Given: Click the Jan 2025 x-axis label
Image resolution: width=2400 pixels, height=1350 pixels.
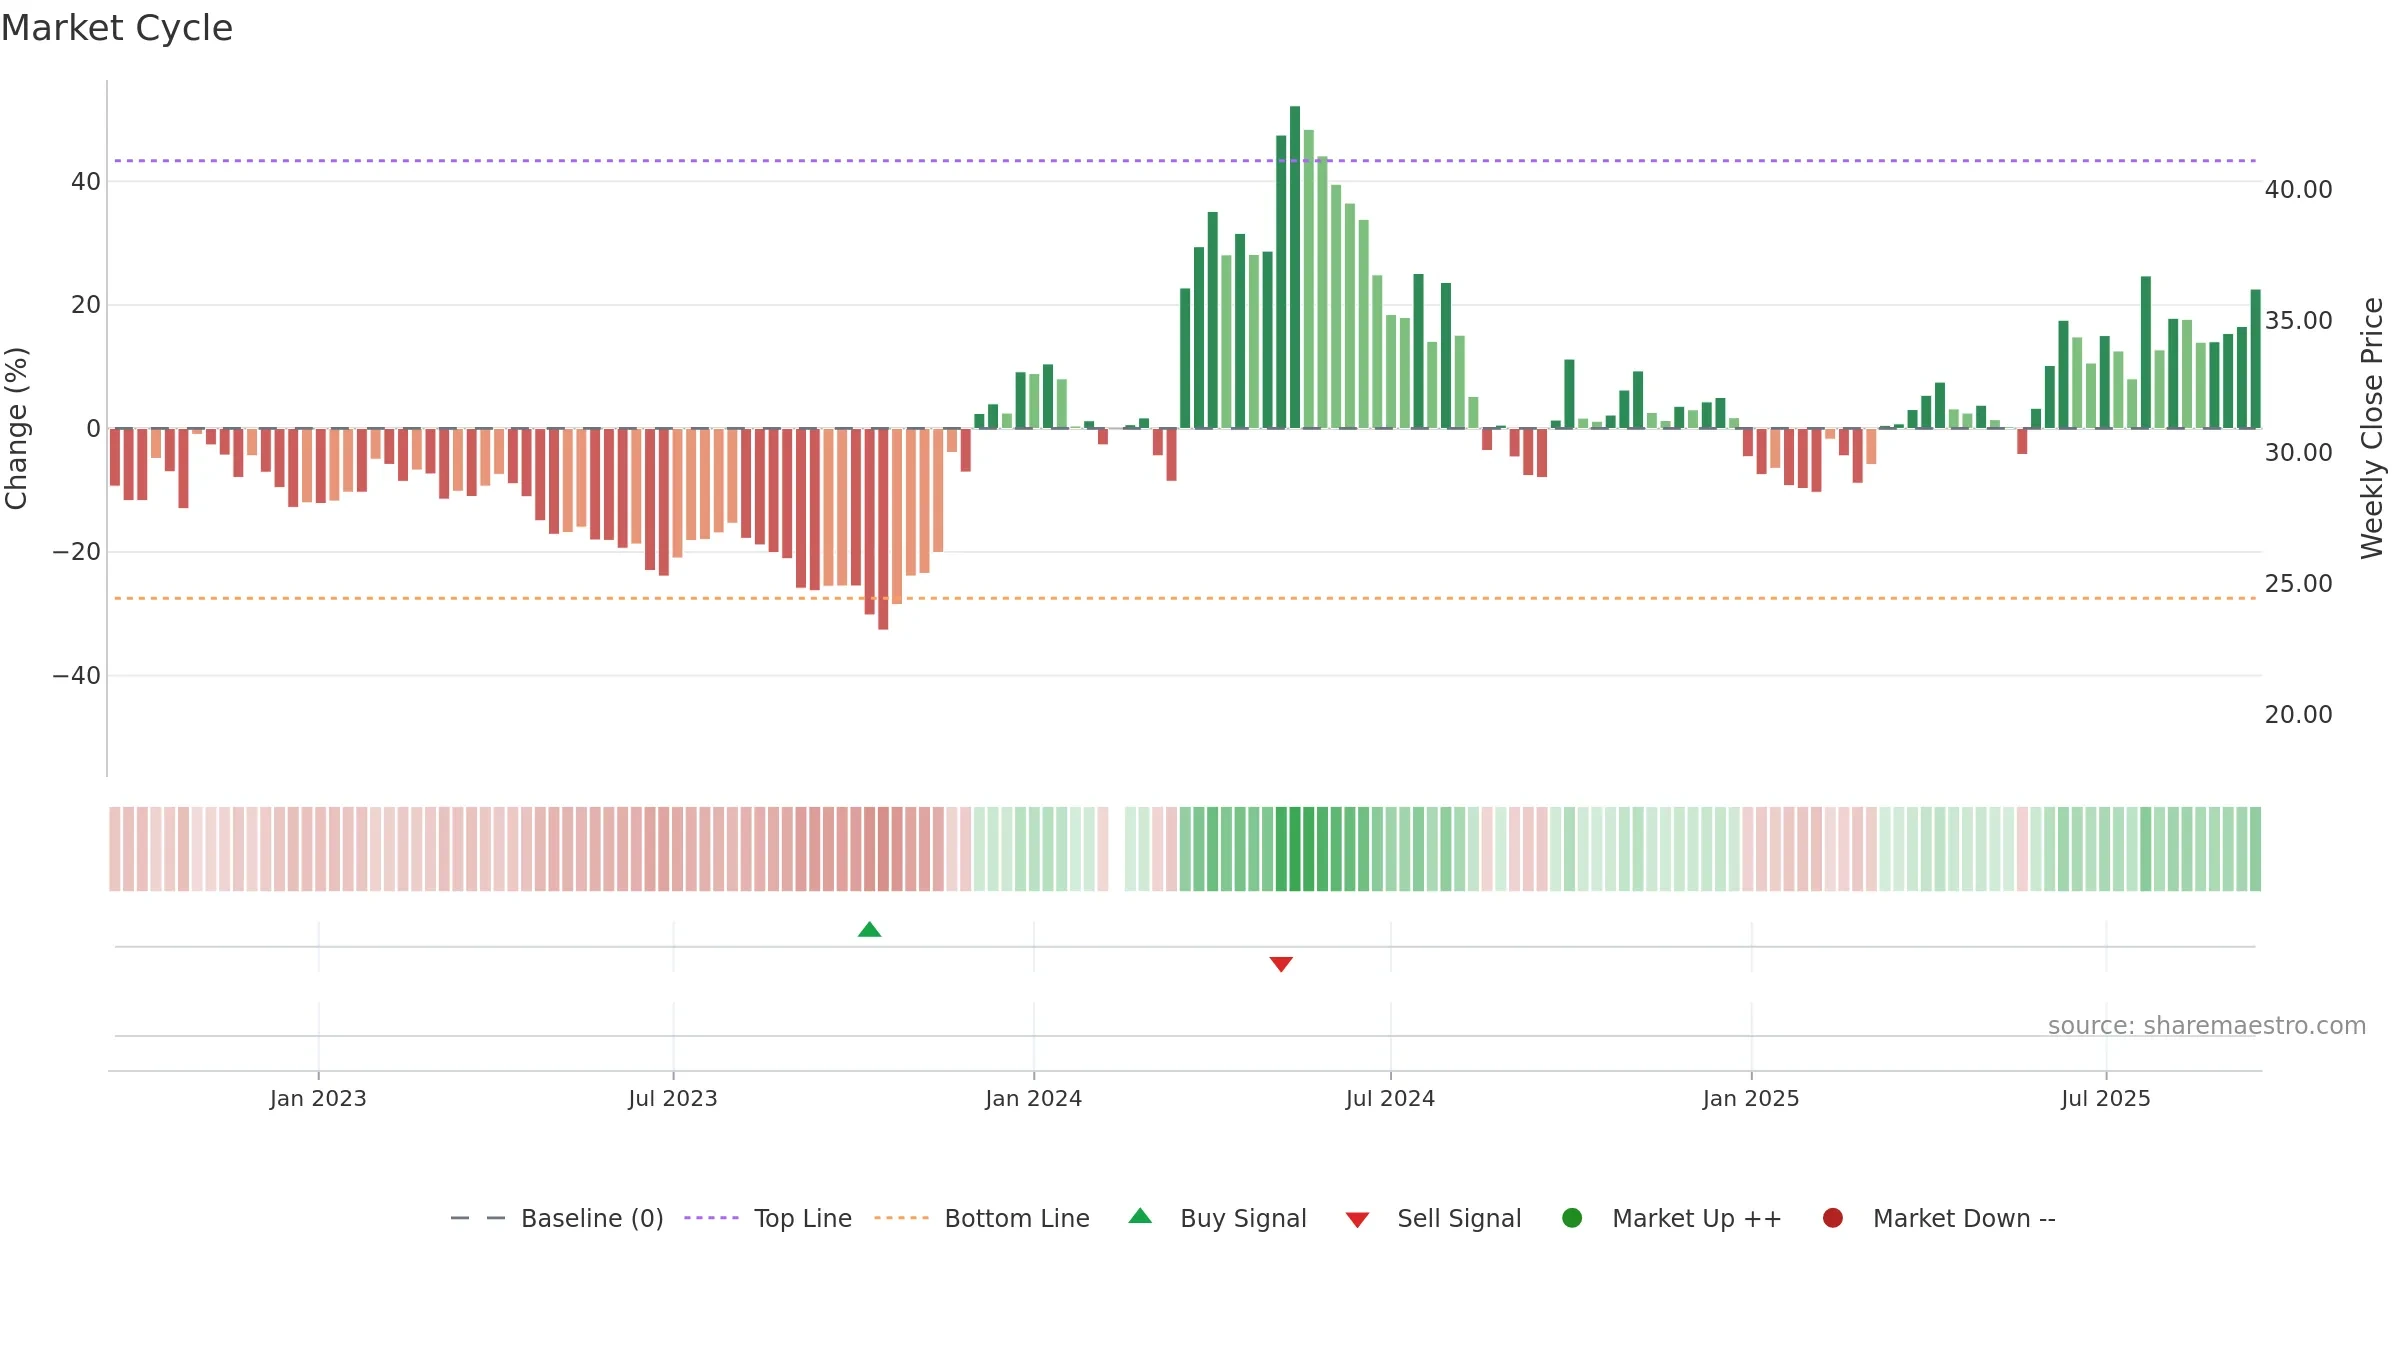Looking at the screenshot, I should (x=1751, y=1098).
